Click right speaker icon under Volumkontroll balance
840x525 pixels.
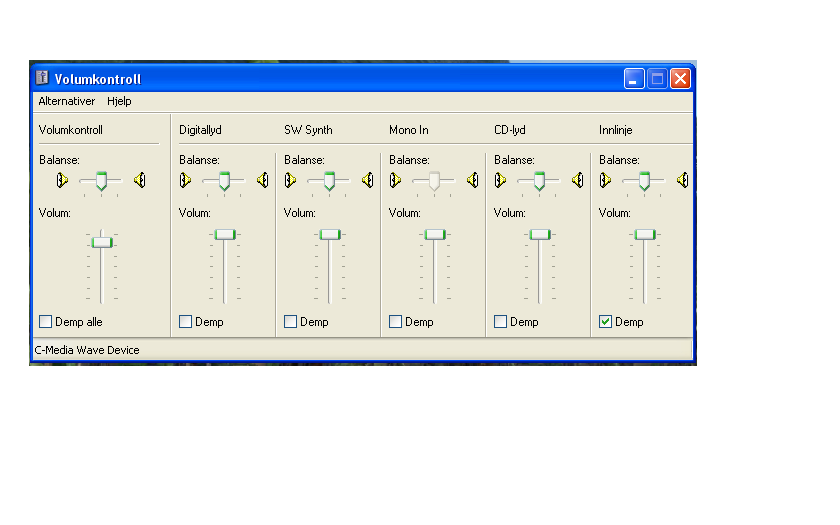coord(140,180)
